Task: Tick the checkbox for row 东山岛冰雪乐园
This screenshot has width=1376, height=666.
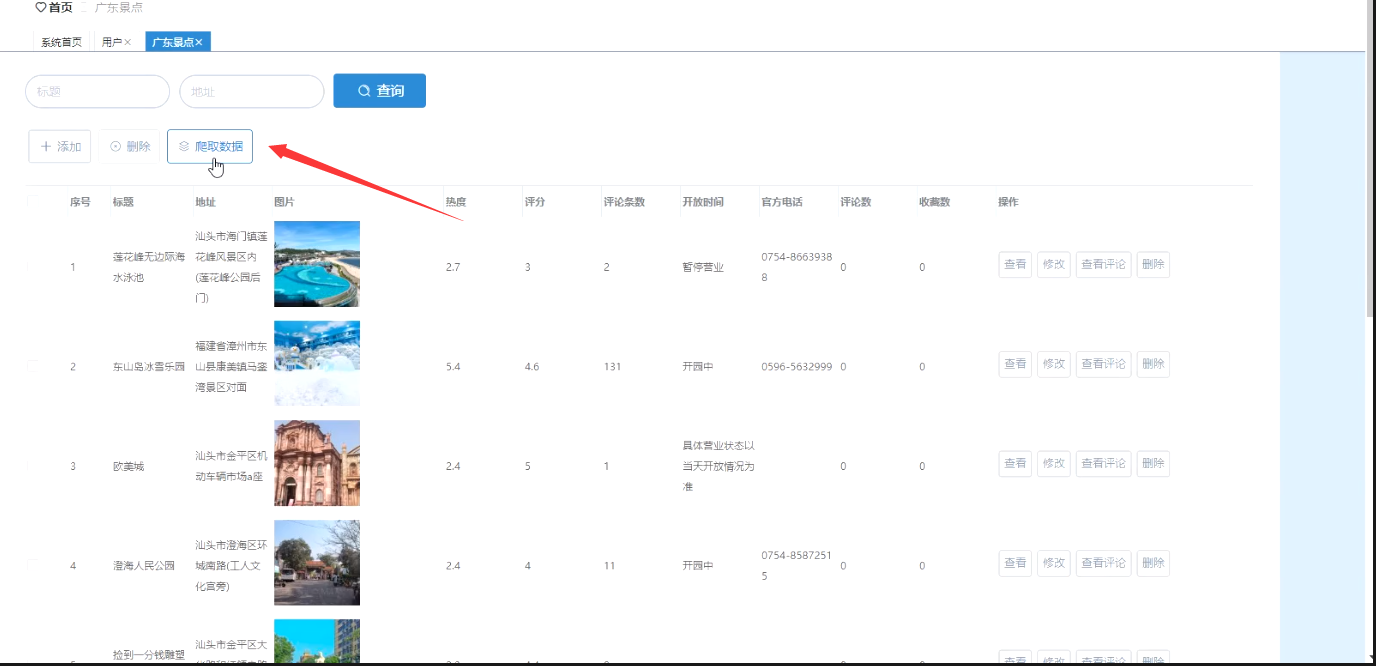Action: tap(34, 366)
